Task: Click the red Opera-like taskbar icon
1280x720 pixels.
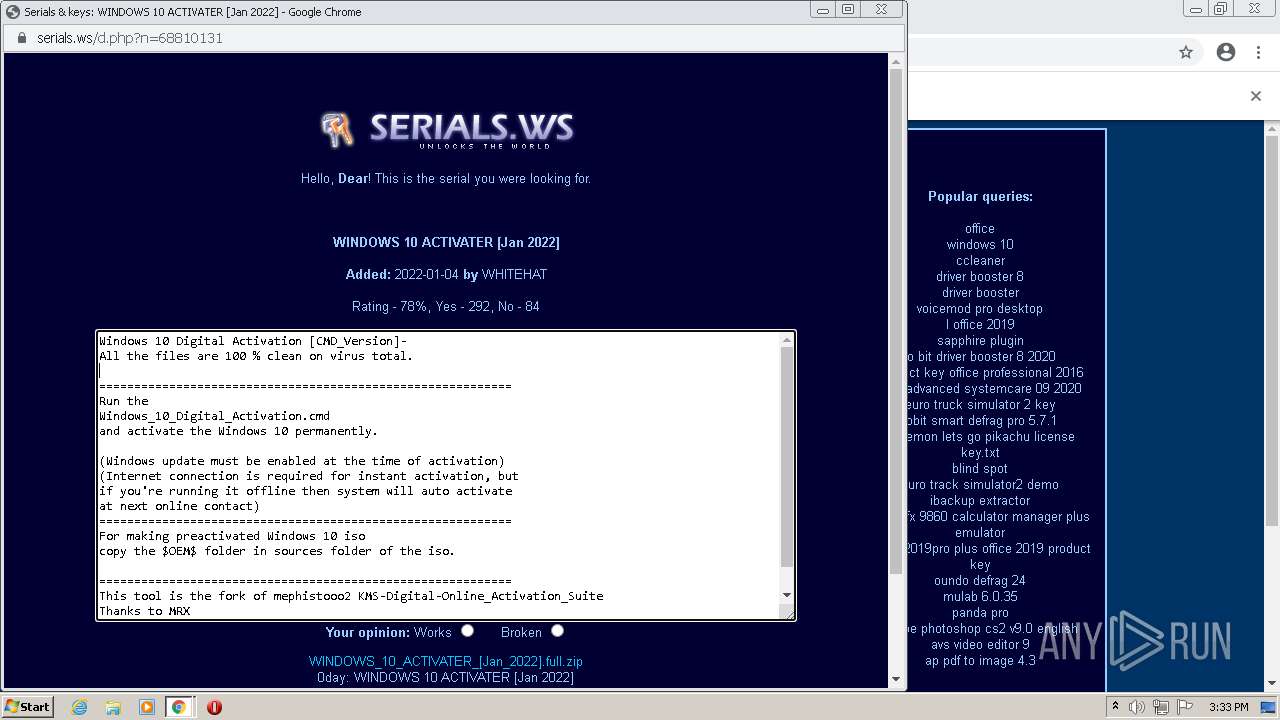Action: coord(214,707)
